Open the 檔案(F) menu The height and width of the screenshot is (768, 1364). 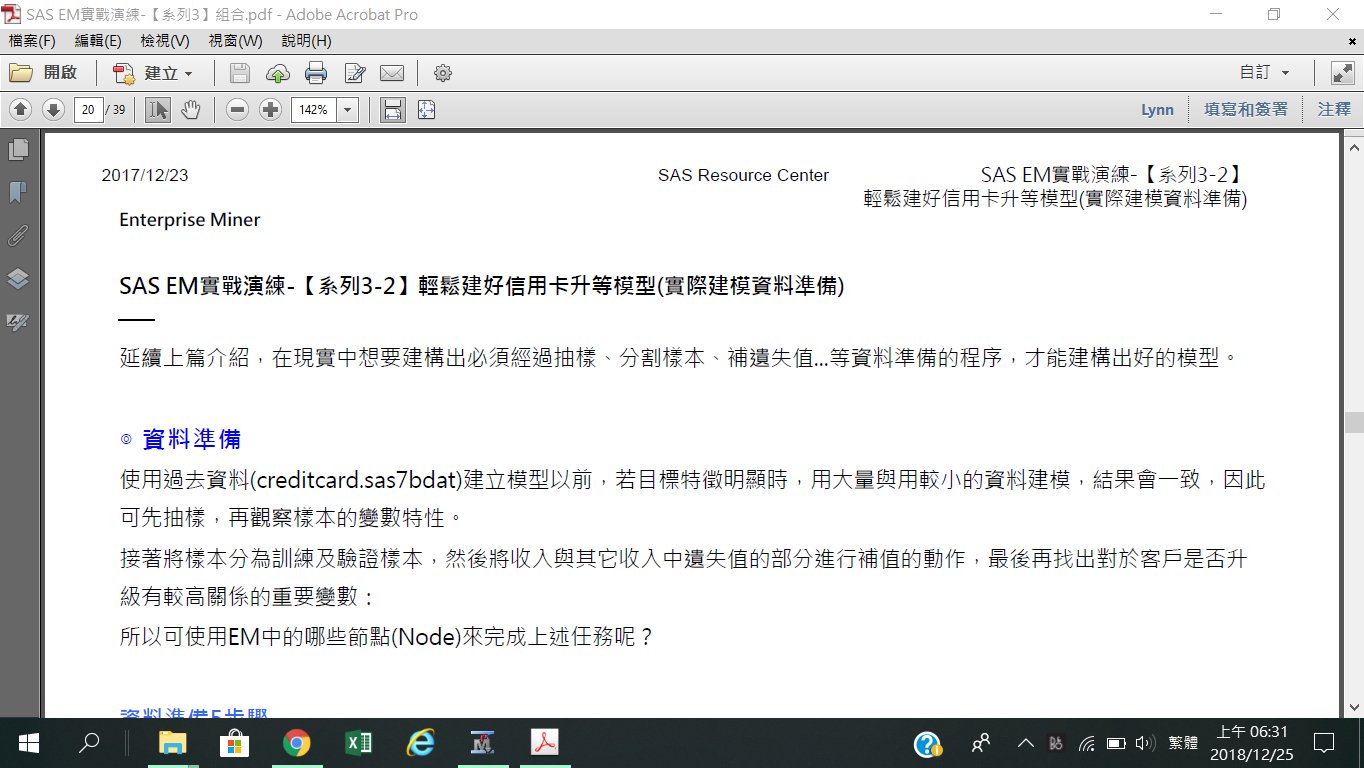(x=32, y=41)
